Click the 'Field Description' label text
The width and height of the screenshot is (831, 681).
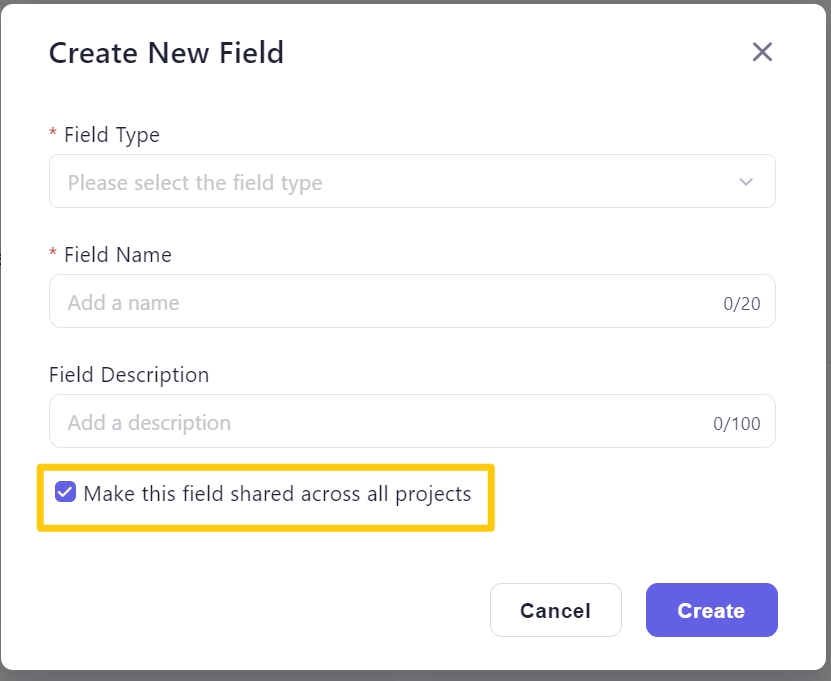[x=129, y=375]
